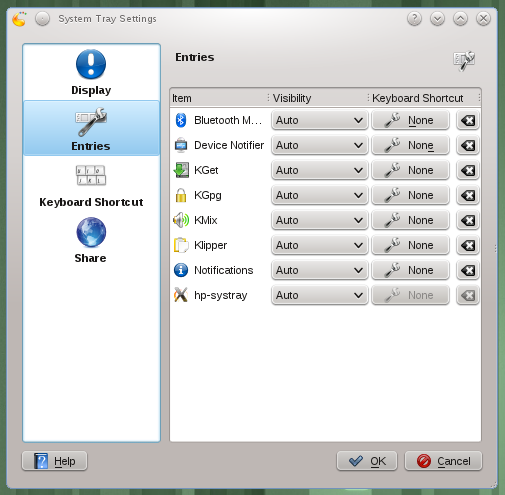Click the KMix speaker icon
Viewport: 505px width, 495px height.
tap(181, 220)
